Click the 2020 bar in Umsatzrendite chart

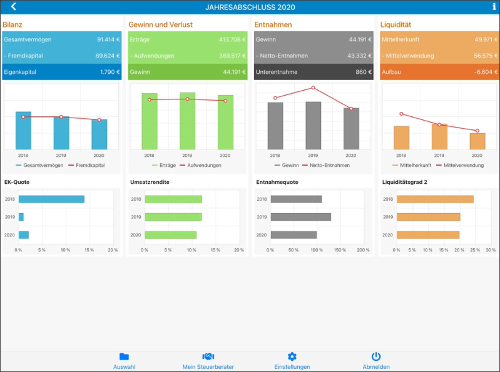pyautogui.click(x=171, y=235)
